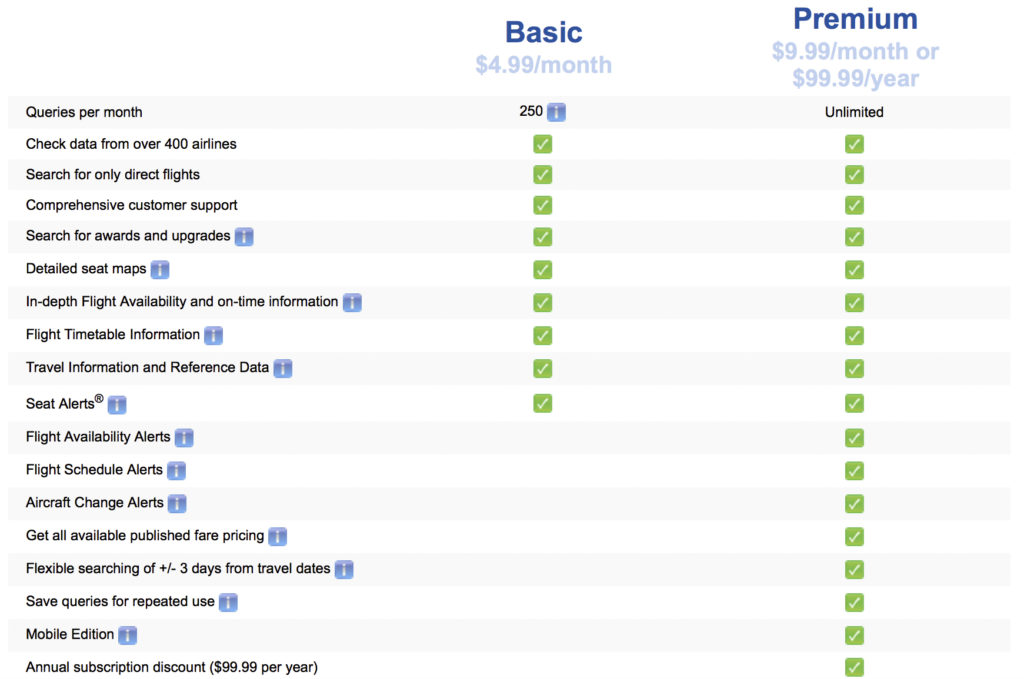Show info for Flexible searching row
Image resolution: width=1024 pixels, height=679 pixels.
pyautogui.click(x=344, y=569)
